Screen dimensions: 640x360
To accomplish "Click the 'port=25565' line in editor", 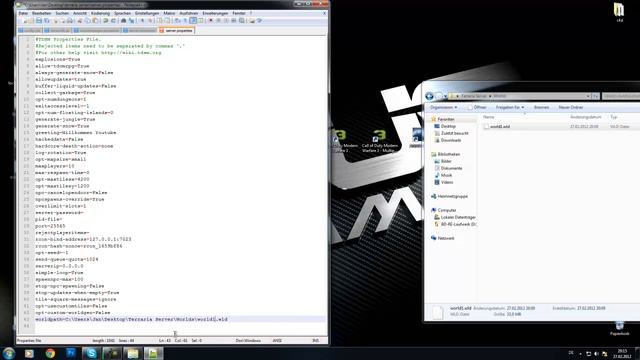I will (x=50, y=226).
